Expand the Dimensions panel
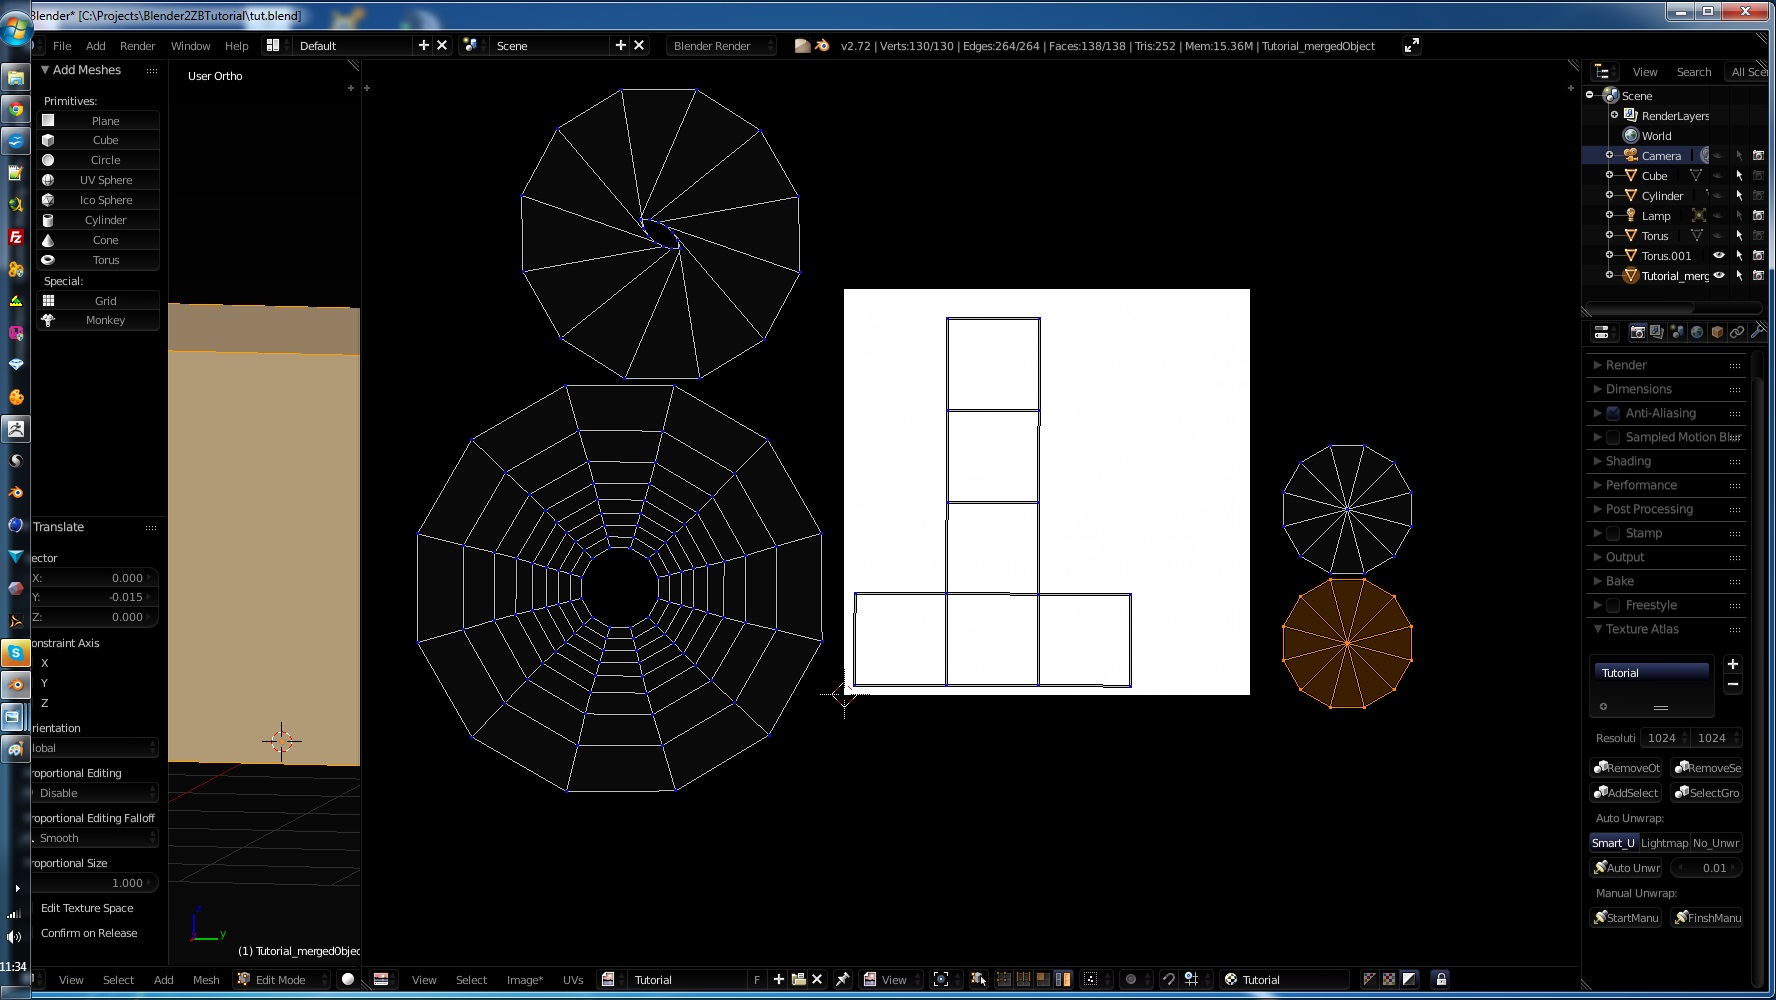 (1638, 389)
